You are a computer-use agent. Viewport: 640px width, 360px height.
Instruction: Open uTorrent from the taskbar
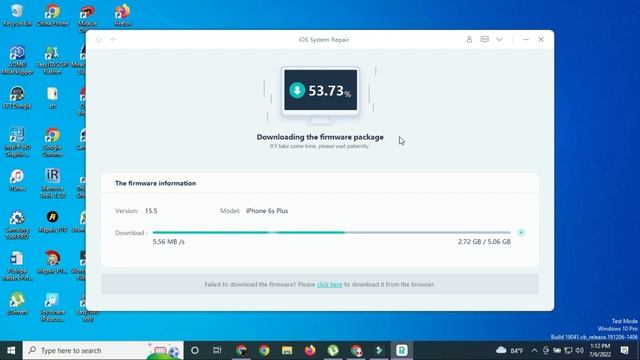tap(333, 351)
